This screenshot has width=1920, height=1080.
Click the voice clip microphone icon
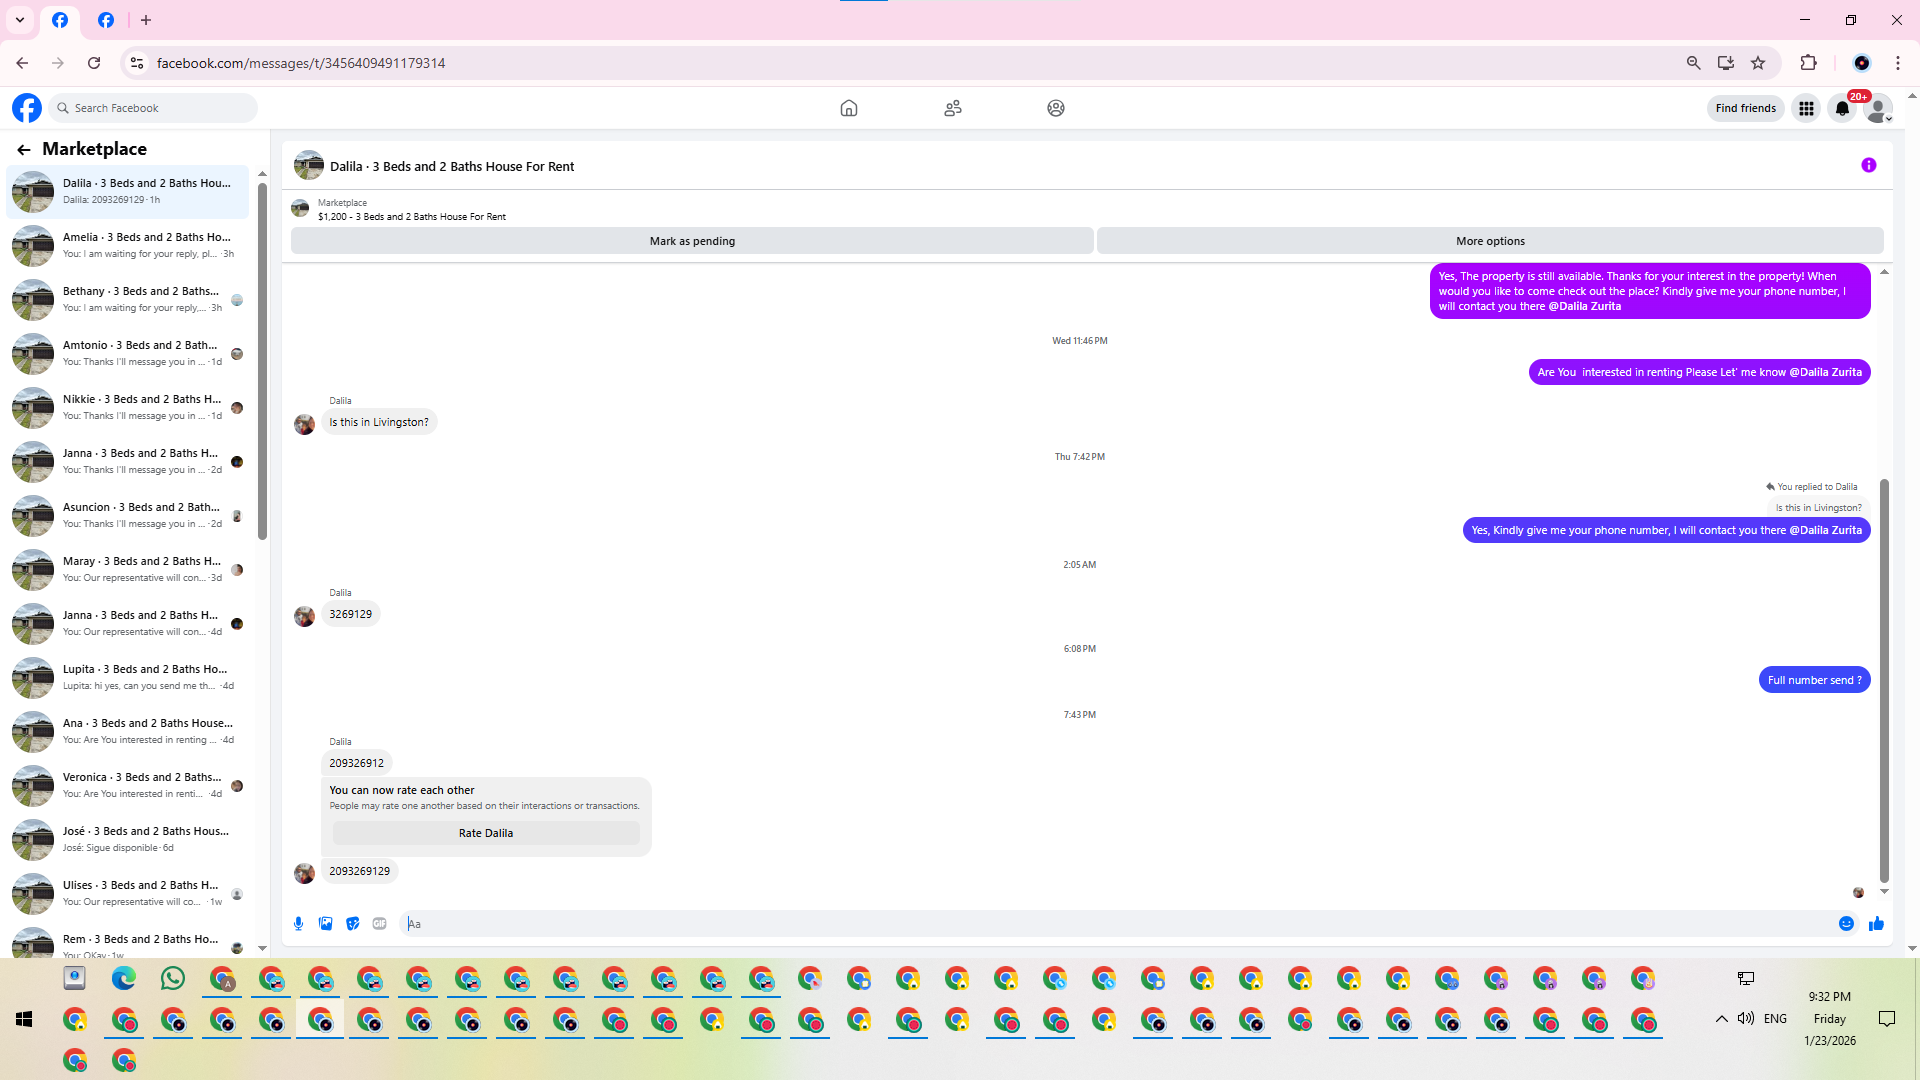(x=298, y=924)
